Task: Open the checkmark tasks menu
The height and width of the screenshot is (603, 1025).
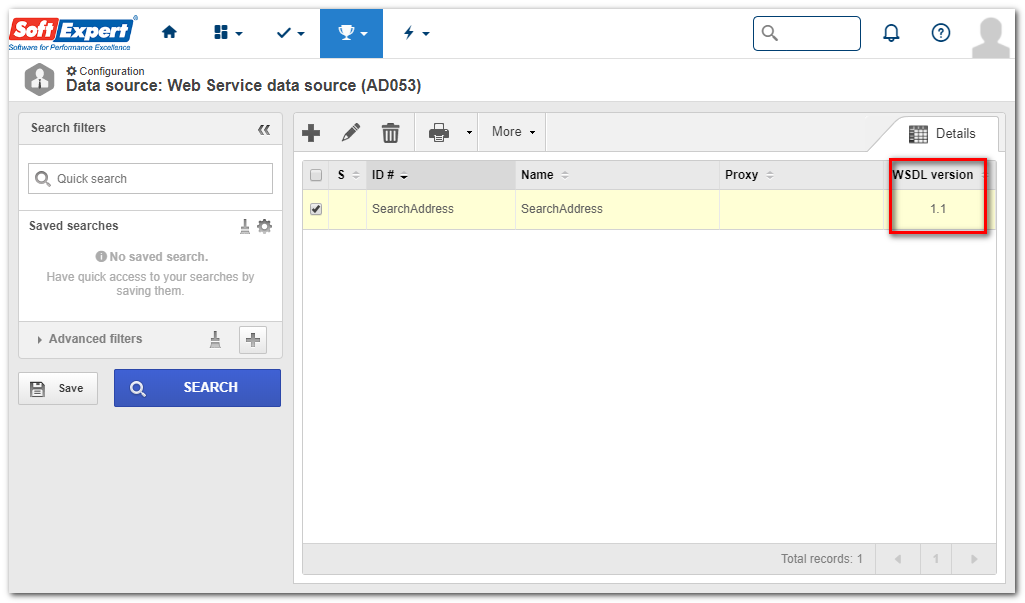Action: click(x=290, y=33)
